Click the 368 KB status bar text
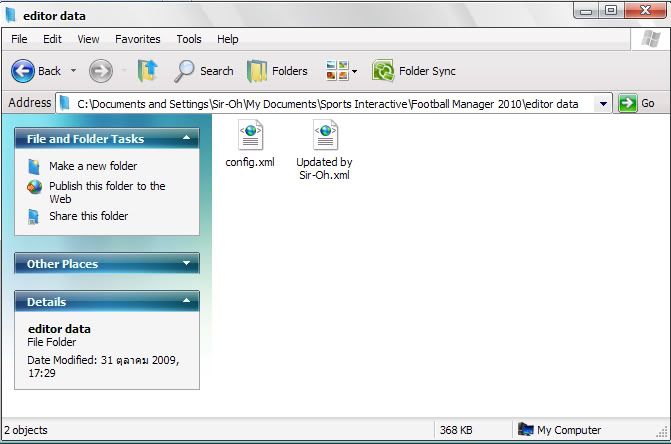This screenshot has height=444, width=671. [456, 430]
